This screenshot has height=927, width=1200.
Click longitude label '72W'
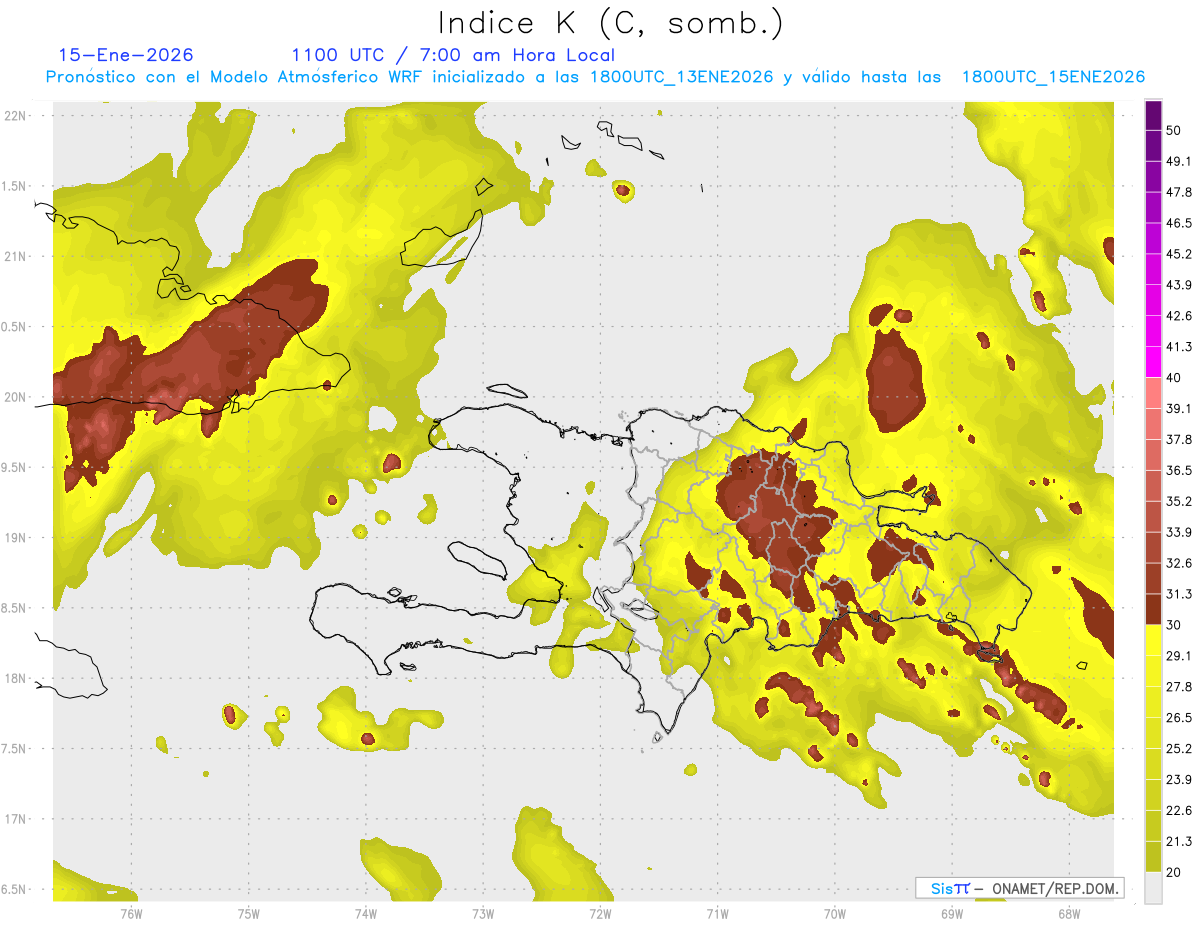[x=600, y=913]
